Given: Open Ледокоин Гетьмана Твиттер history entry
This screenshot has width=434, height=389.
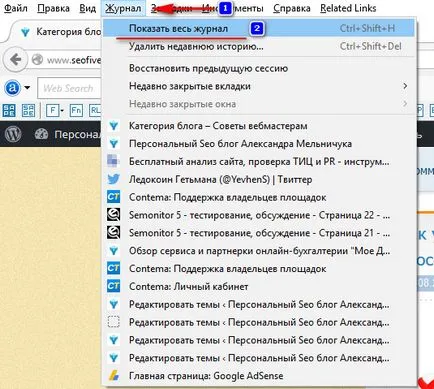Looking at the screenshot, I should click(x=259, y=179).
